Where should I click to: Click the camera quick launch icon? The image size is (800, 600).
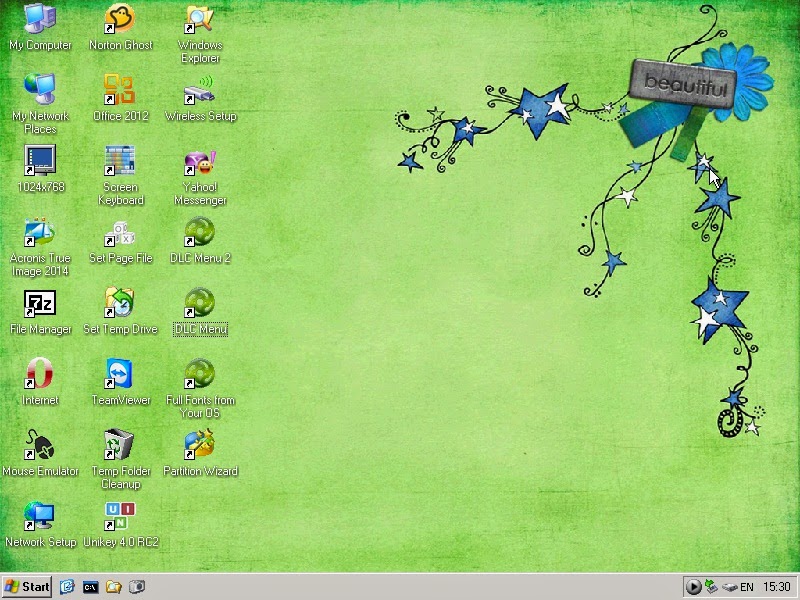point(137,587)
